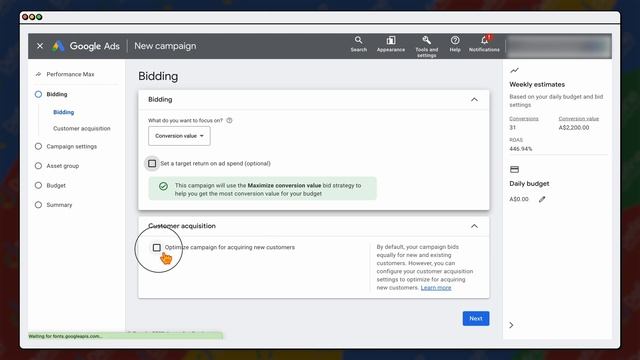Collapse the Bidding card
Screen dimensions: 640x360
pyautogui.click(x=474, y=100)
